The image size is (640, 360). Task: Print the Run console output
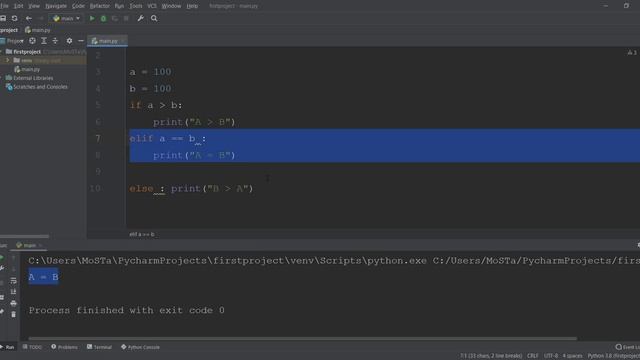(13, 303)
